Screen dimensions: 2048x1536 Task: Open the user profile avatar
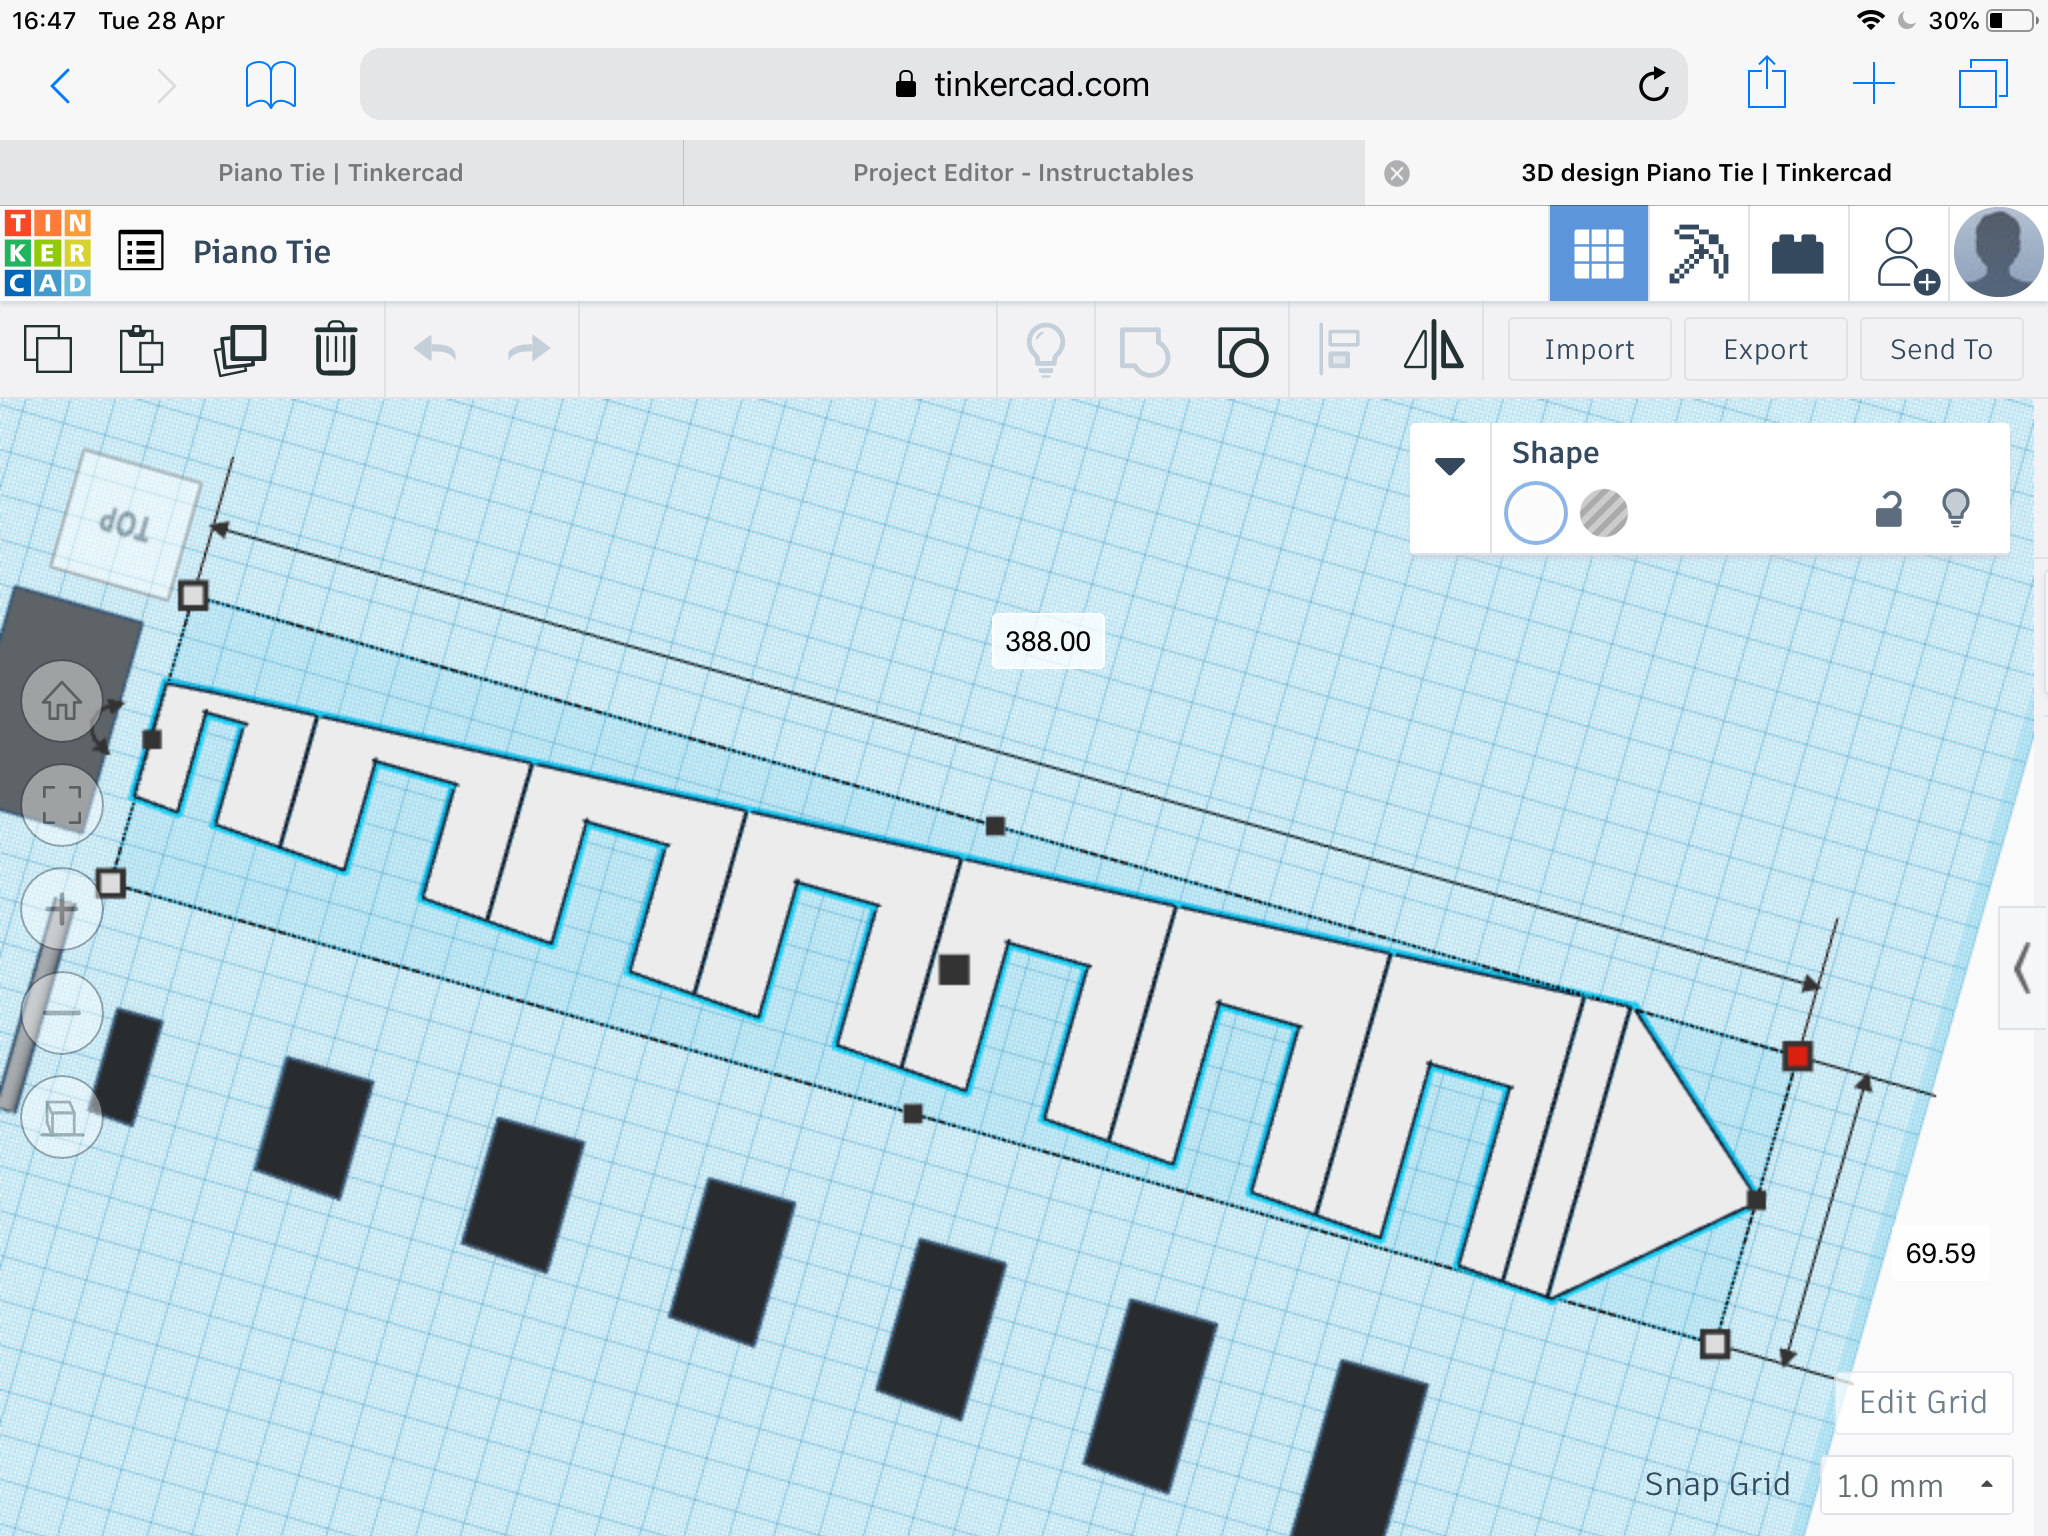(x=1998, y=252)
